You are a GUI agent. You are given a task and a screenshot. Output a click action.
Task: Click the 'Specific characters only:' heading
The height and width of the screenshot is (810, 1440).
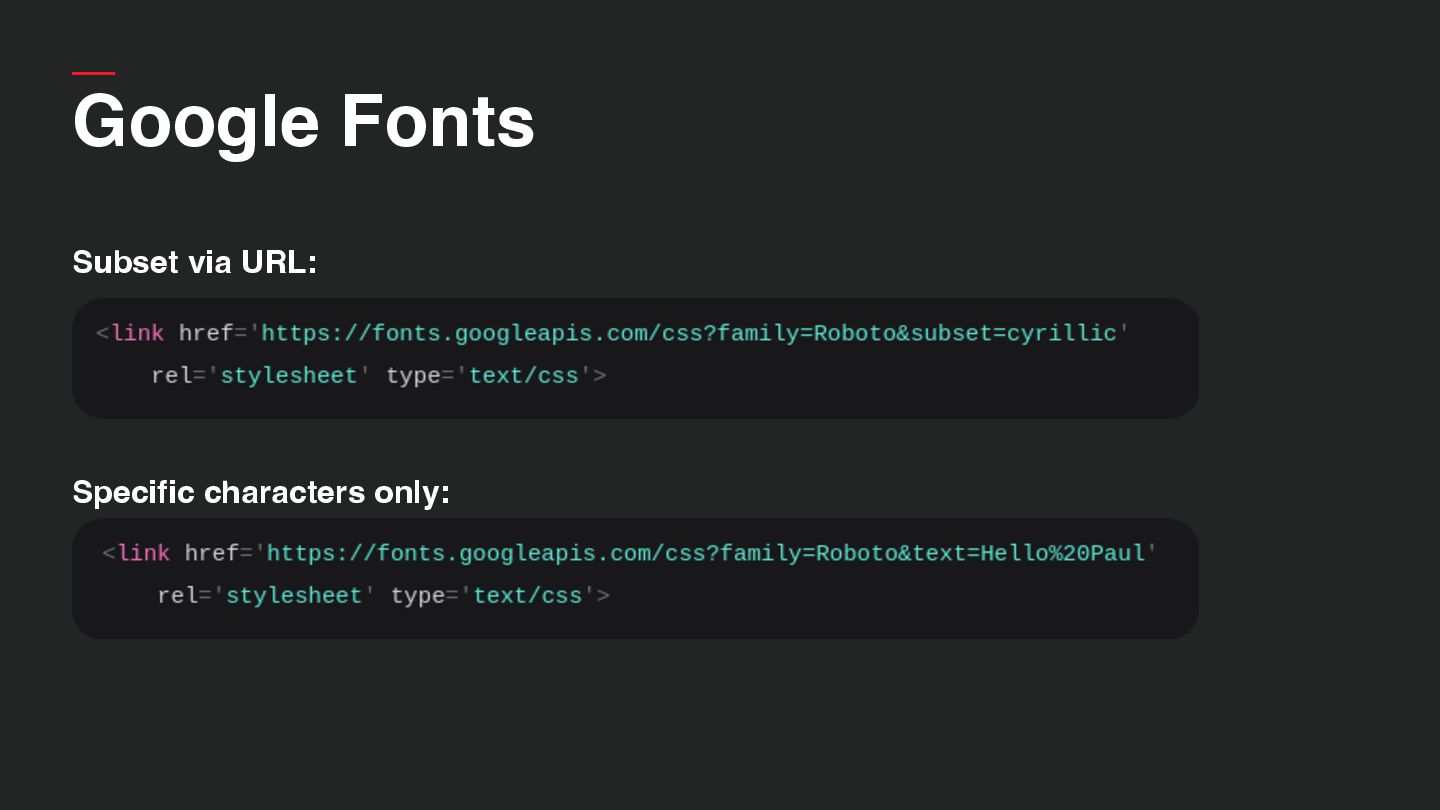click(261, 492)
